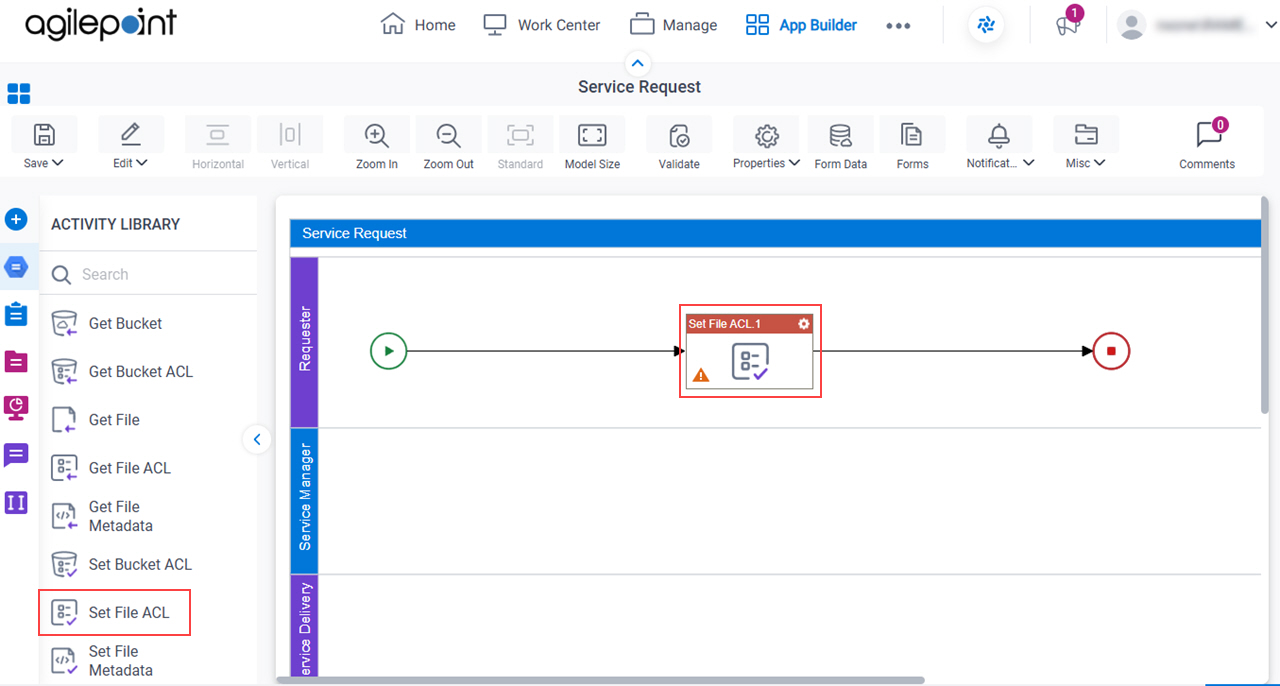Open the monitor chart sidebar tab
The width and height of the screenshot is (1280, 686).
pyautogui.click(x=17, y=408)
